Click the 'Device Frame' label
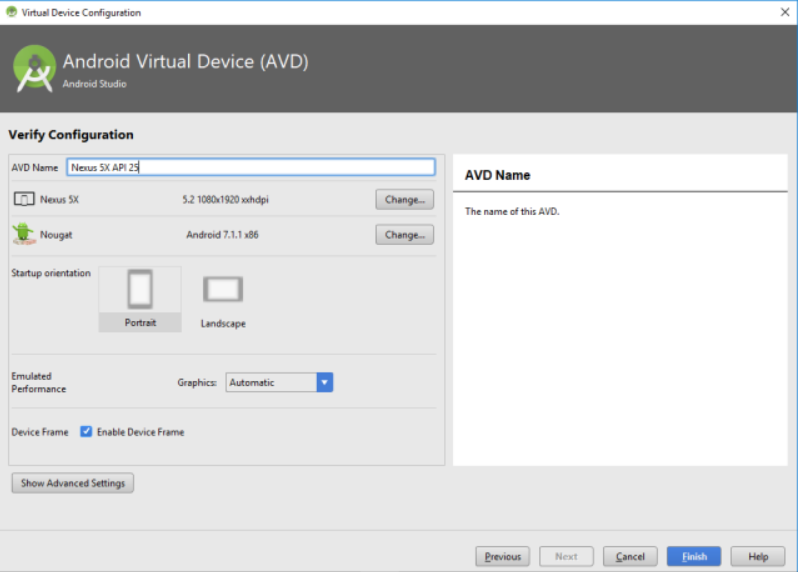This screenshot has width=799, height=572. 40,432
